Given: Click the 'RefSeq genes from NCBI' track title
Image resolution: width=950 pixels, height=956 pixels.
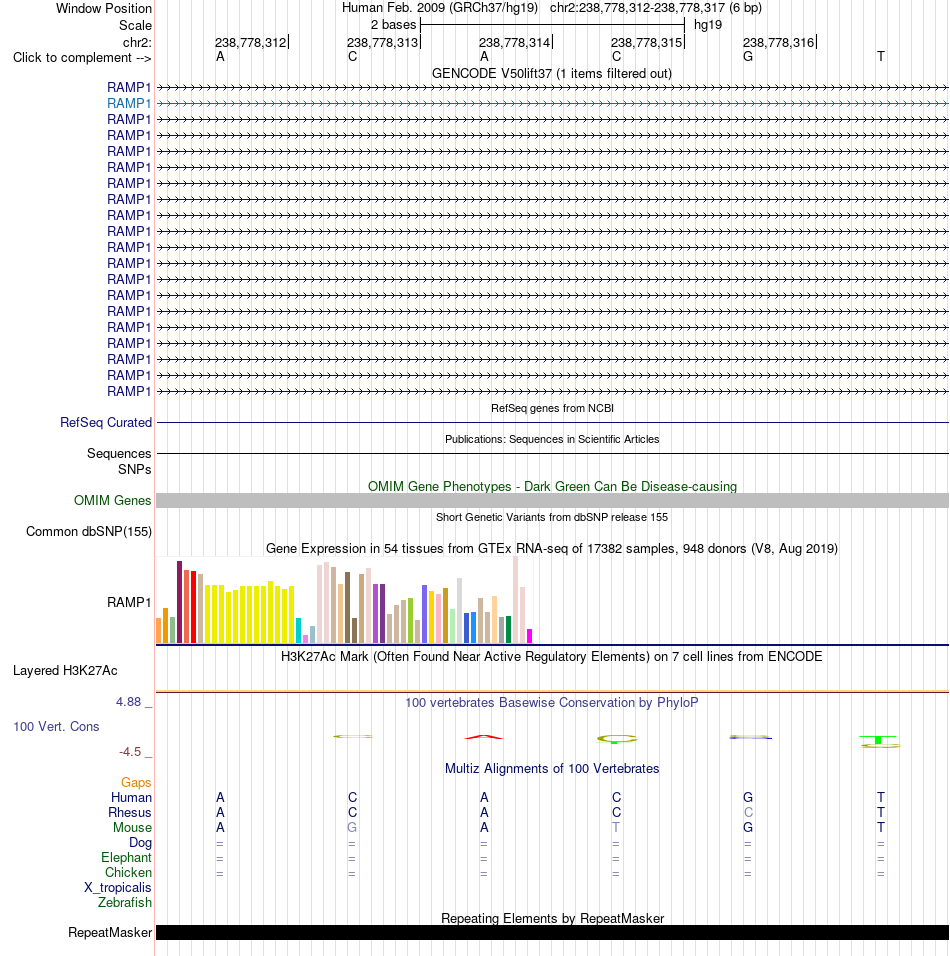Looking at the screenshot, I should pos(552,408).
